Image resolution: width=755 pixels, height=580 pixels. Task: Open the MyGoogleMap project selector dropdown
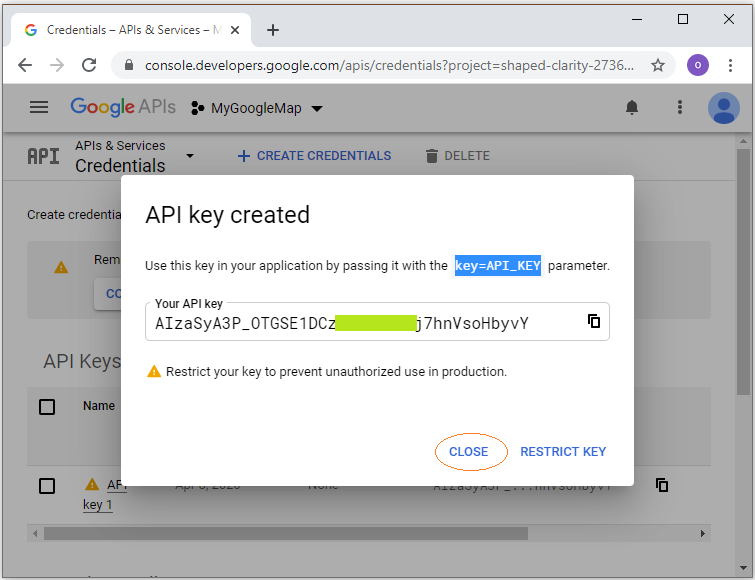[257, 108]
